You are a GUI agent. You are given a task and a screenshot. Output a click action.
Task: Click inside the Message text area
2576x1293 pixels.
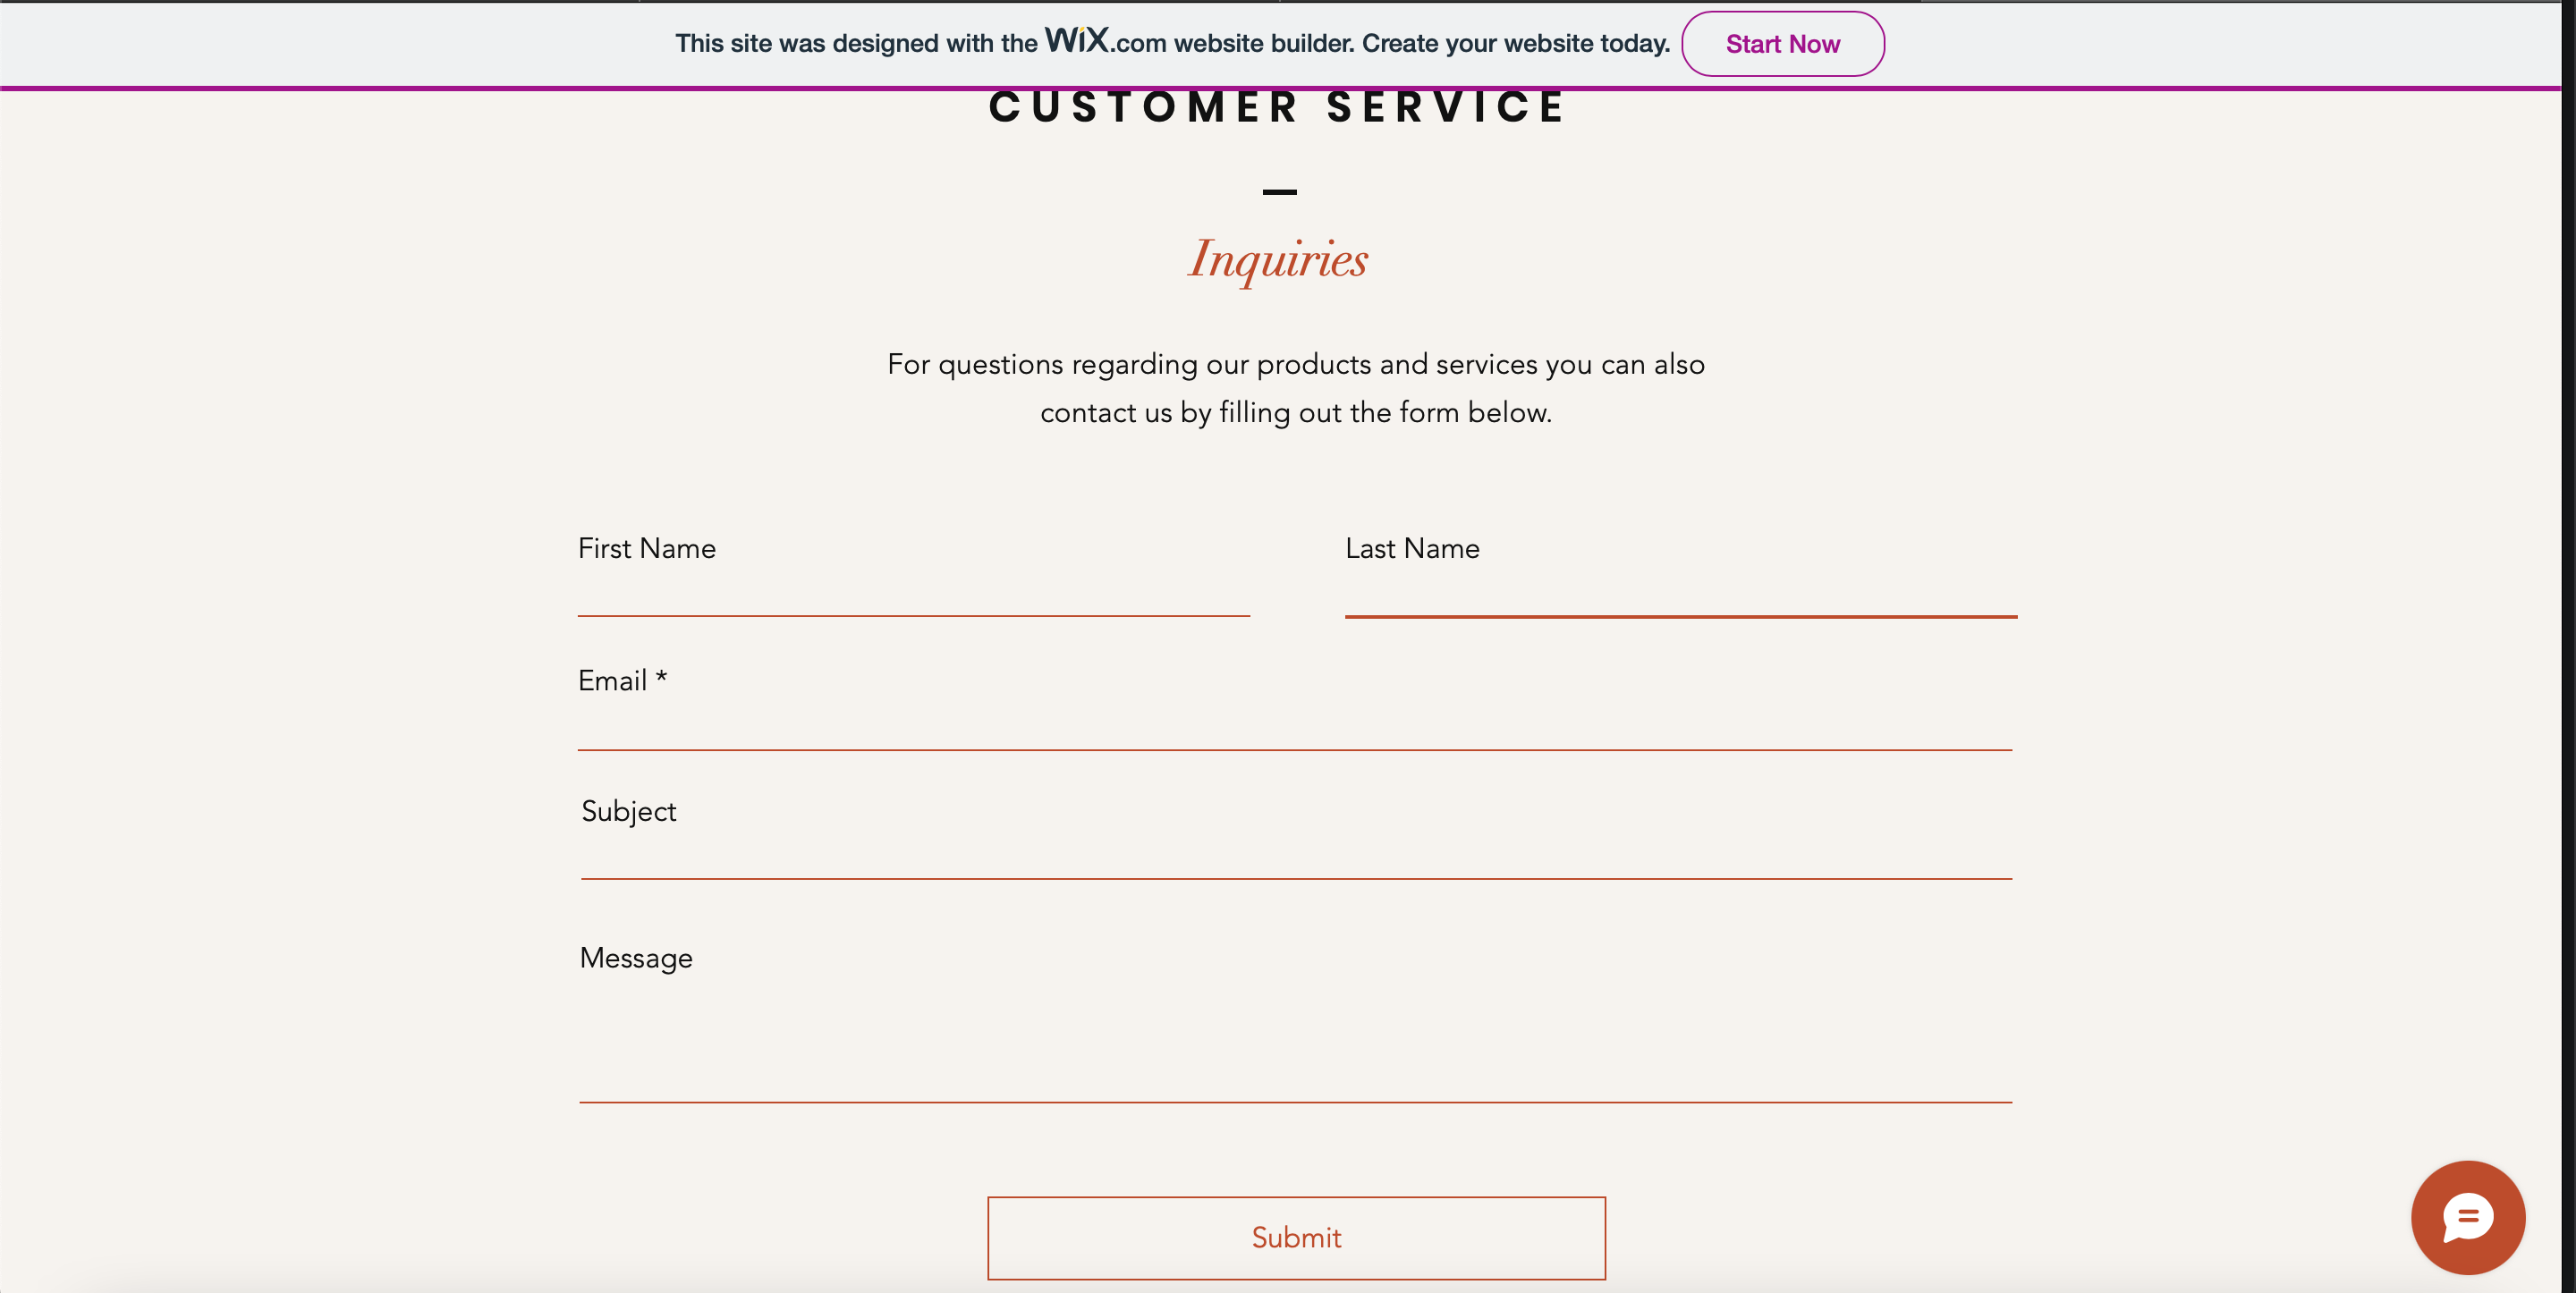1294,1040
